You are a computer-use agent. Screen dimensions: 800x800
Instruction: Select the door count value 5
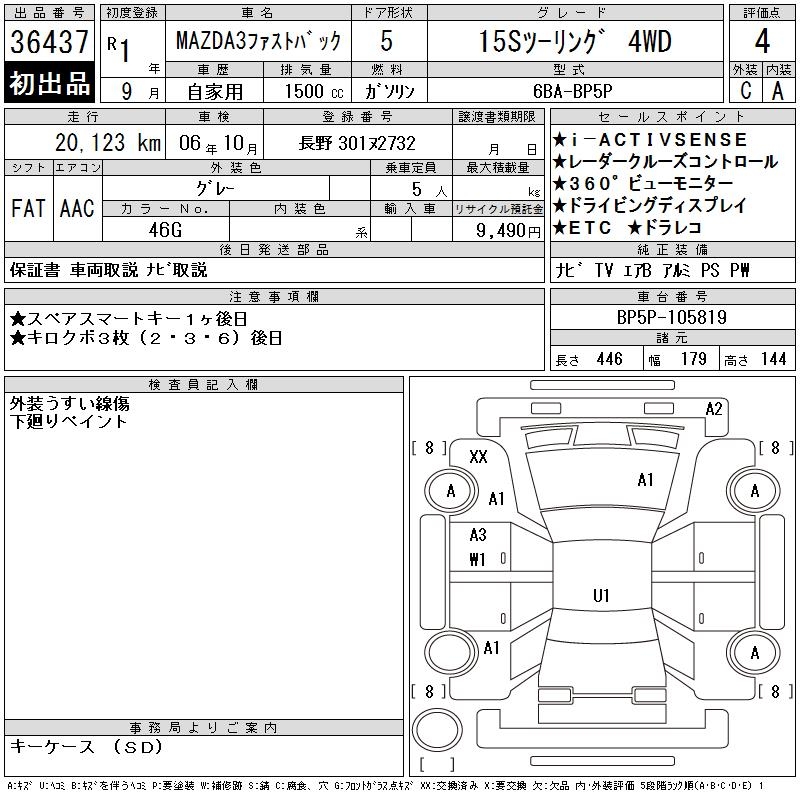click(x=387, y=41)
